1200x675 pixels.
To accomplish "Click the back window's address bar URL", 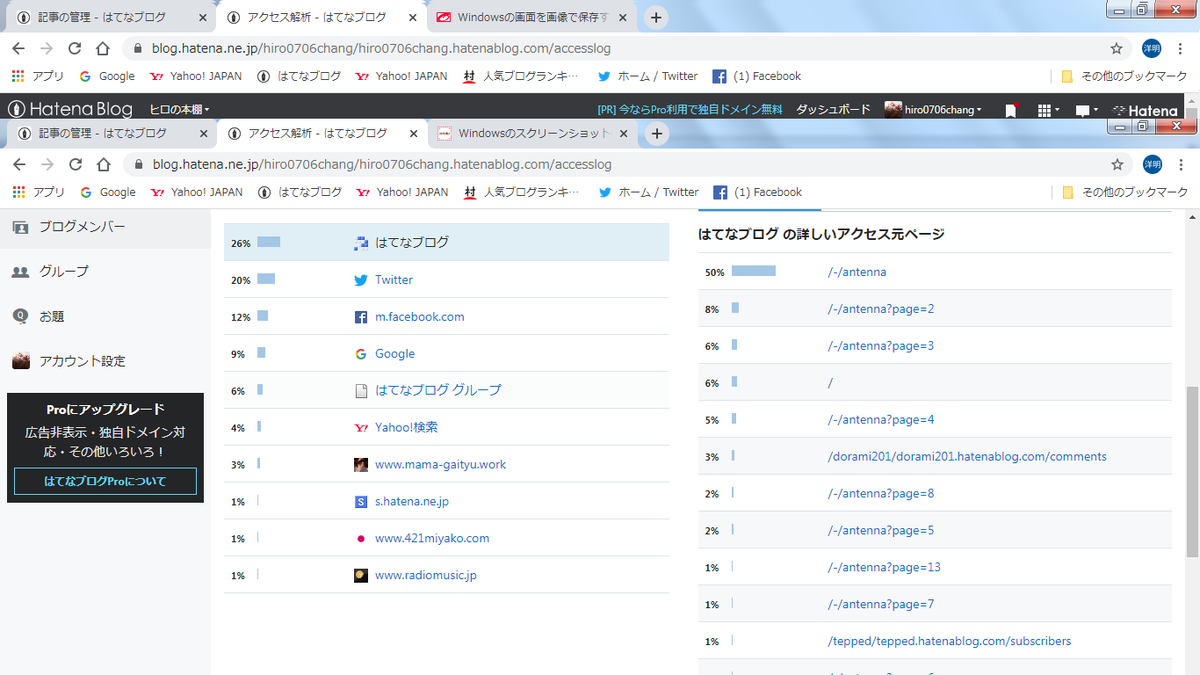I will (x=381, y=48).
